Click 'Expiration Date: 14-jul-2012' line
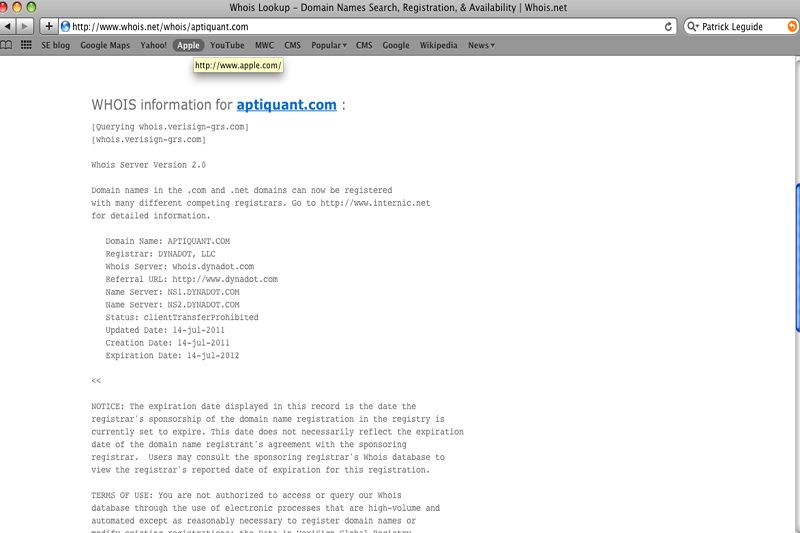 coord(172,356)
